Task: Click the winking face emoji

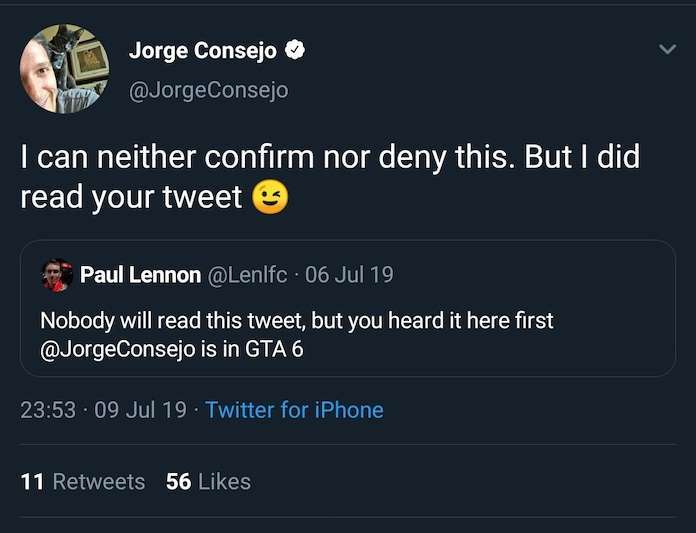Action: pos(270,197)
